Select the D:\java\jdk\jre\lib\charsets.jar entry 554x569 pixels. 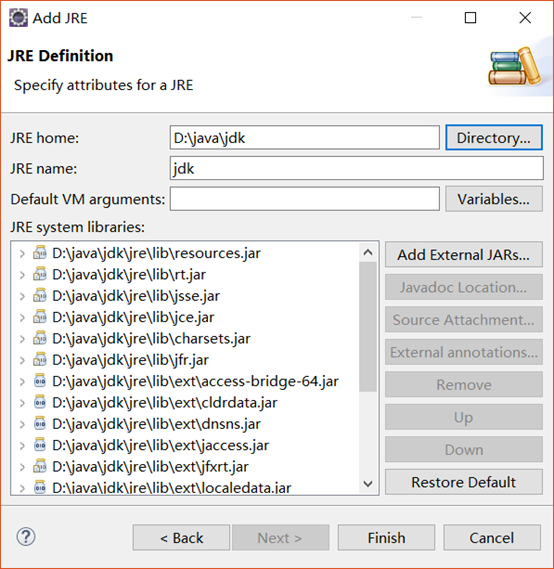[x=151, y=339]
